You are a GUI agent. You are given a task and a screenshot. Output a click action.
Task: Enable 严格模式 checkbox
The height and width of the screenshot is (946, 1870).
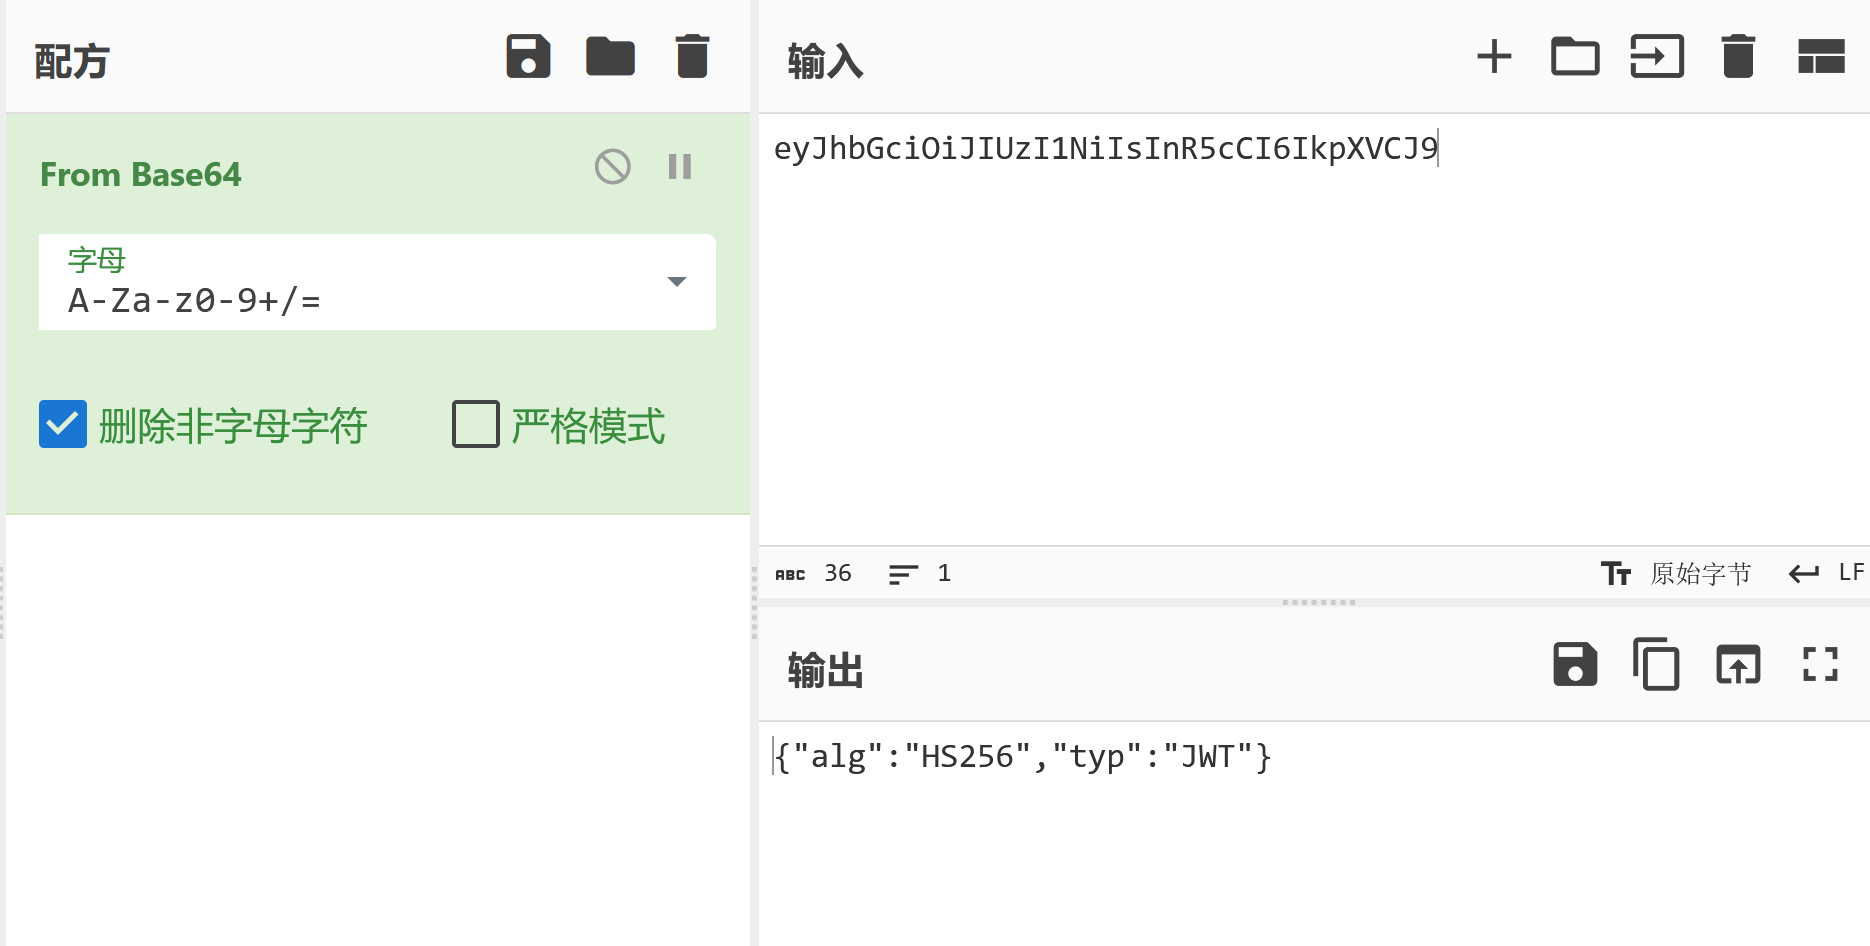(x=476, y=424)
